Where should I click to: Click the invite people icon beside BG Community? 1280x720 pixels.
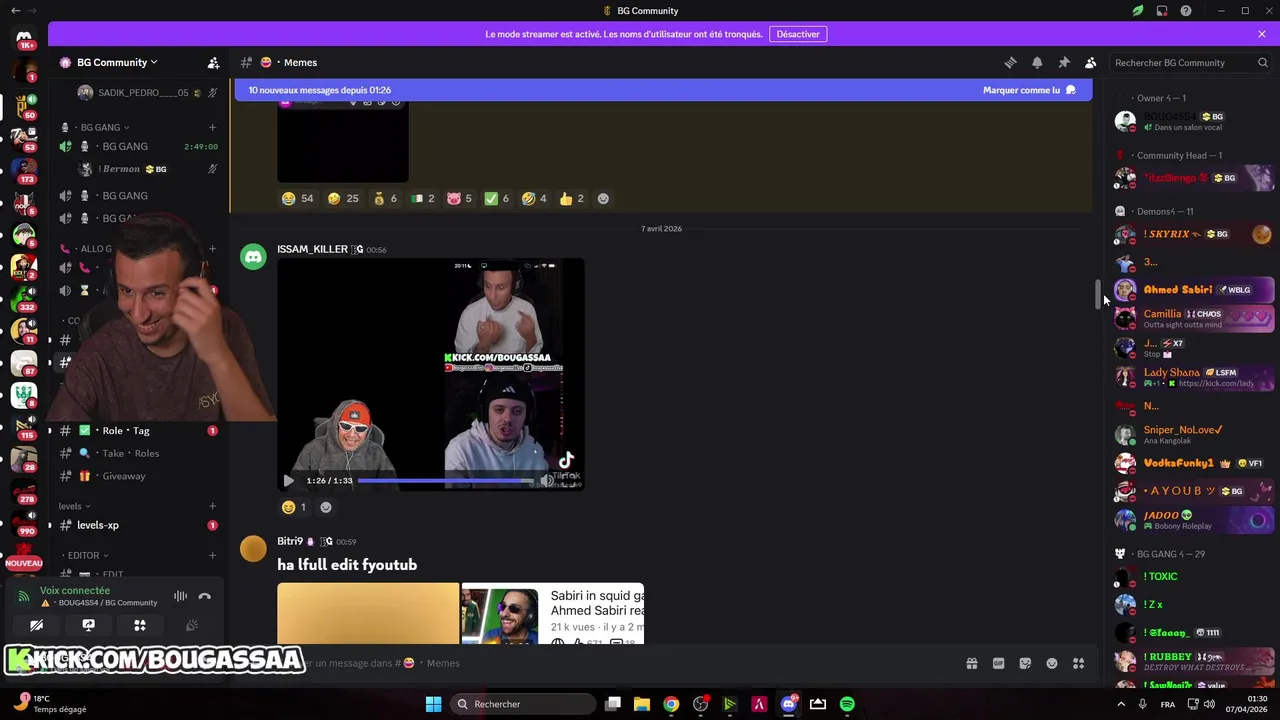pos(213,62)
